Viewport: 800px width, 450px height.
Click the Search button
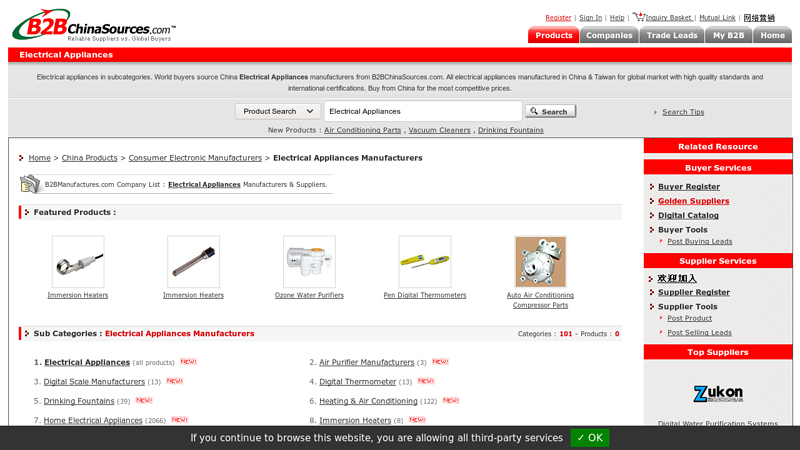551,111
